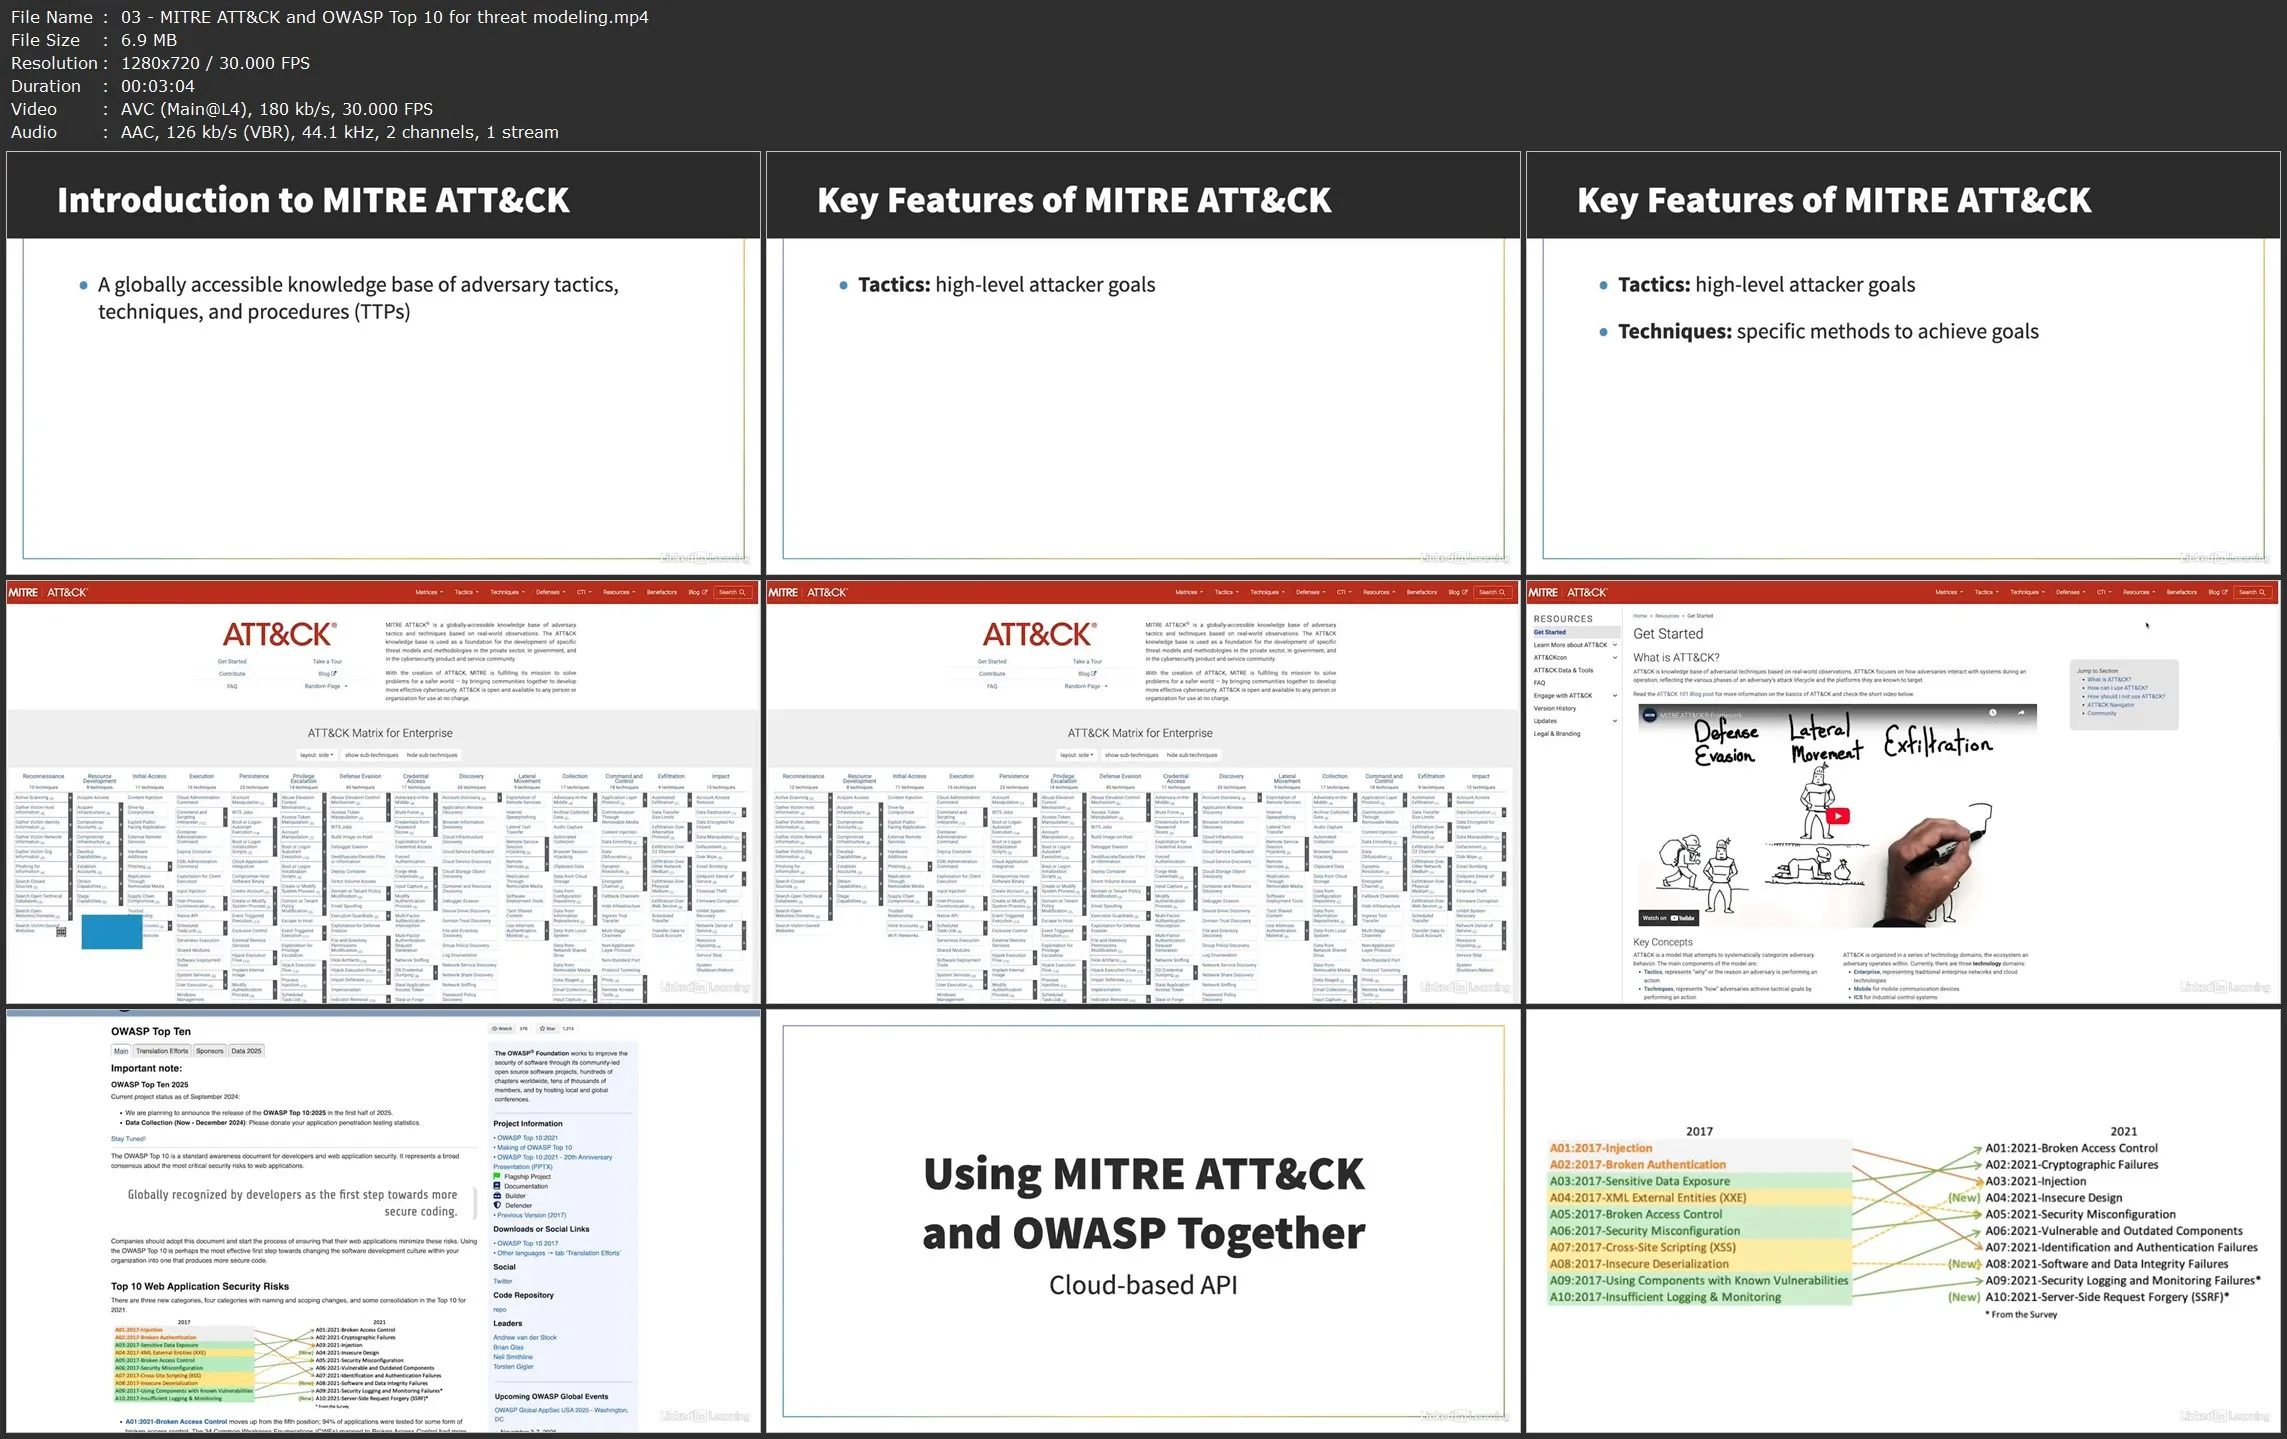Open Resources dropdown in Get Started frame
The image size is (2287, 1439).
[x=2139, y=592]
